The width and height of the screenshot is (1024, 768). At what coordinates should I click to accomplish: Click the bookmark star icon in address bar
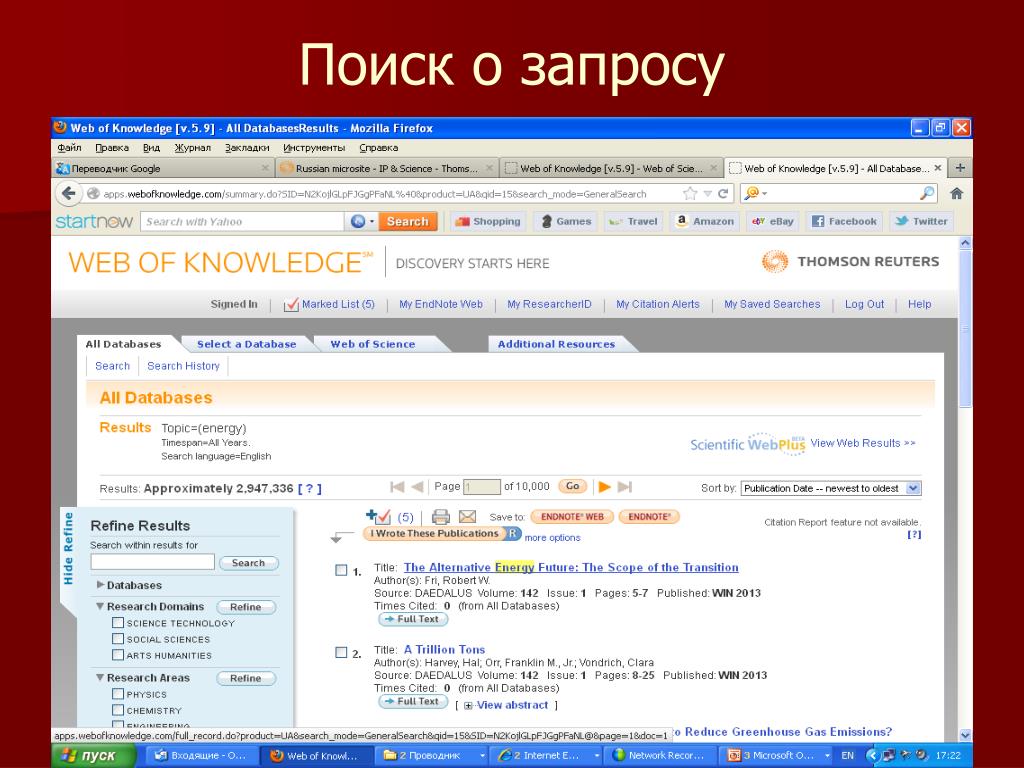(x=690, y=193)
